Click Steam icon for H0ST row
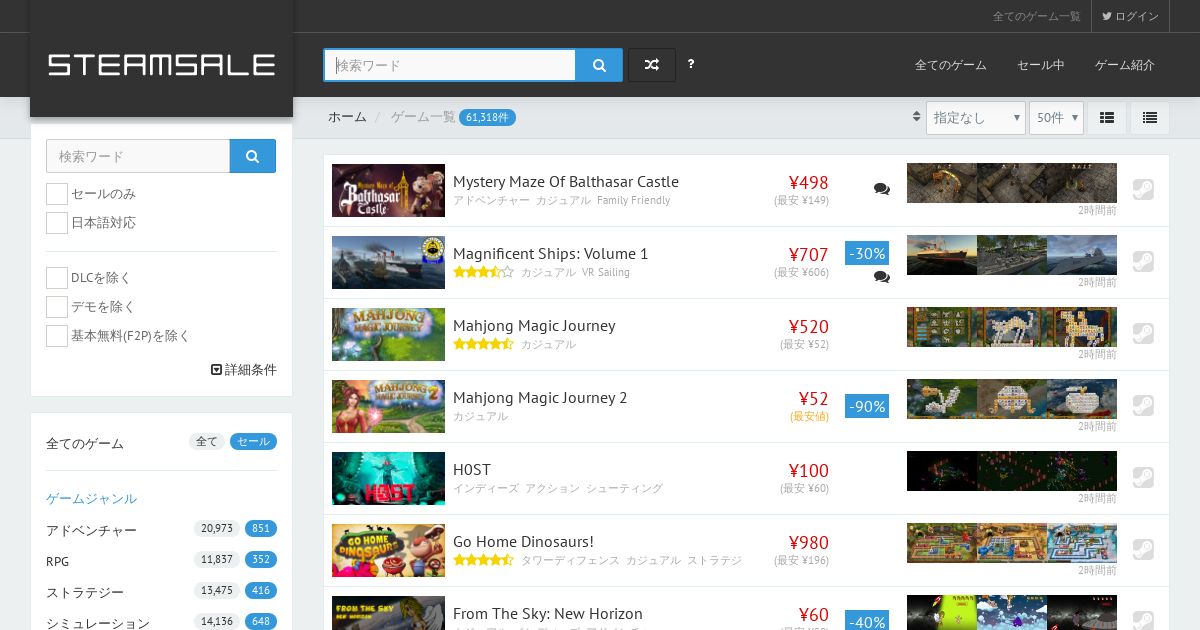Screen dimensions: 1200x630 point(1143,478)
